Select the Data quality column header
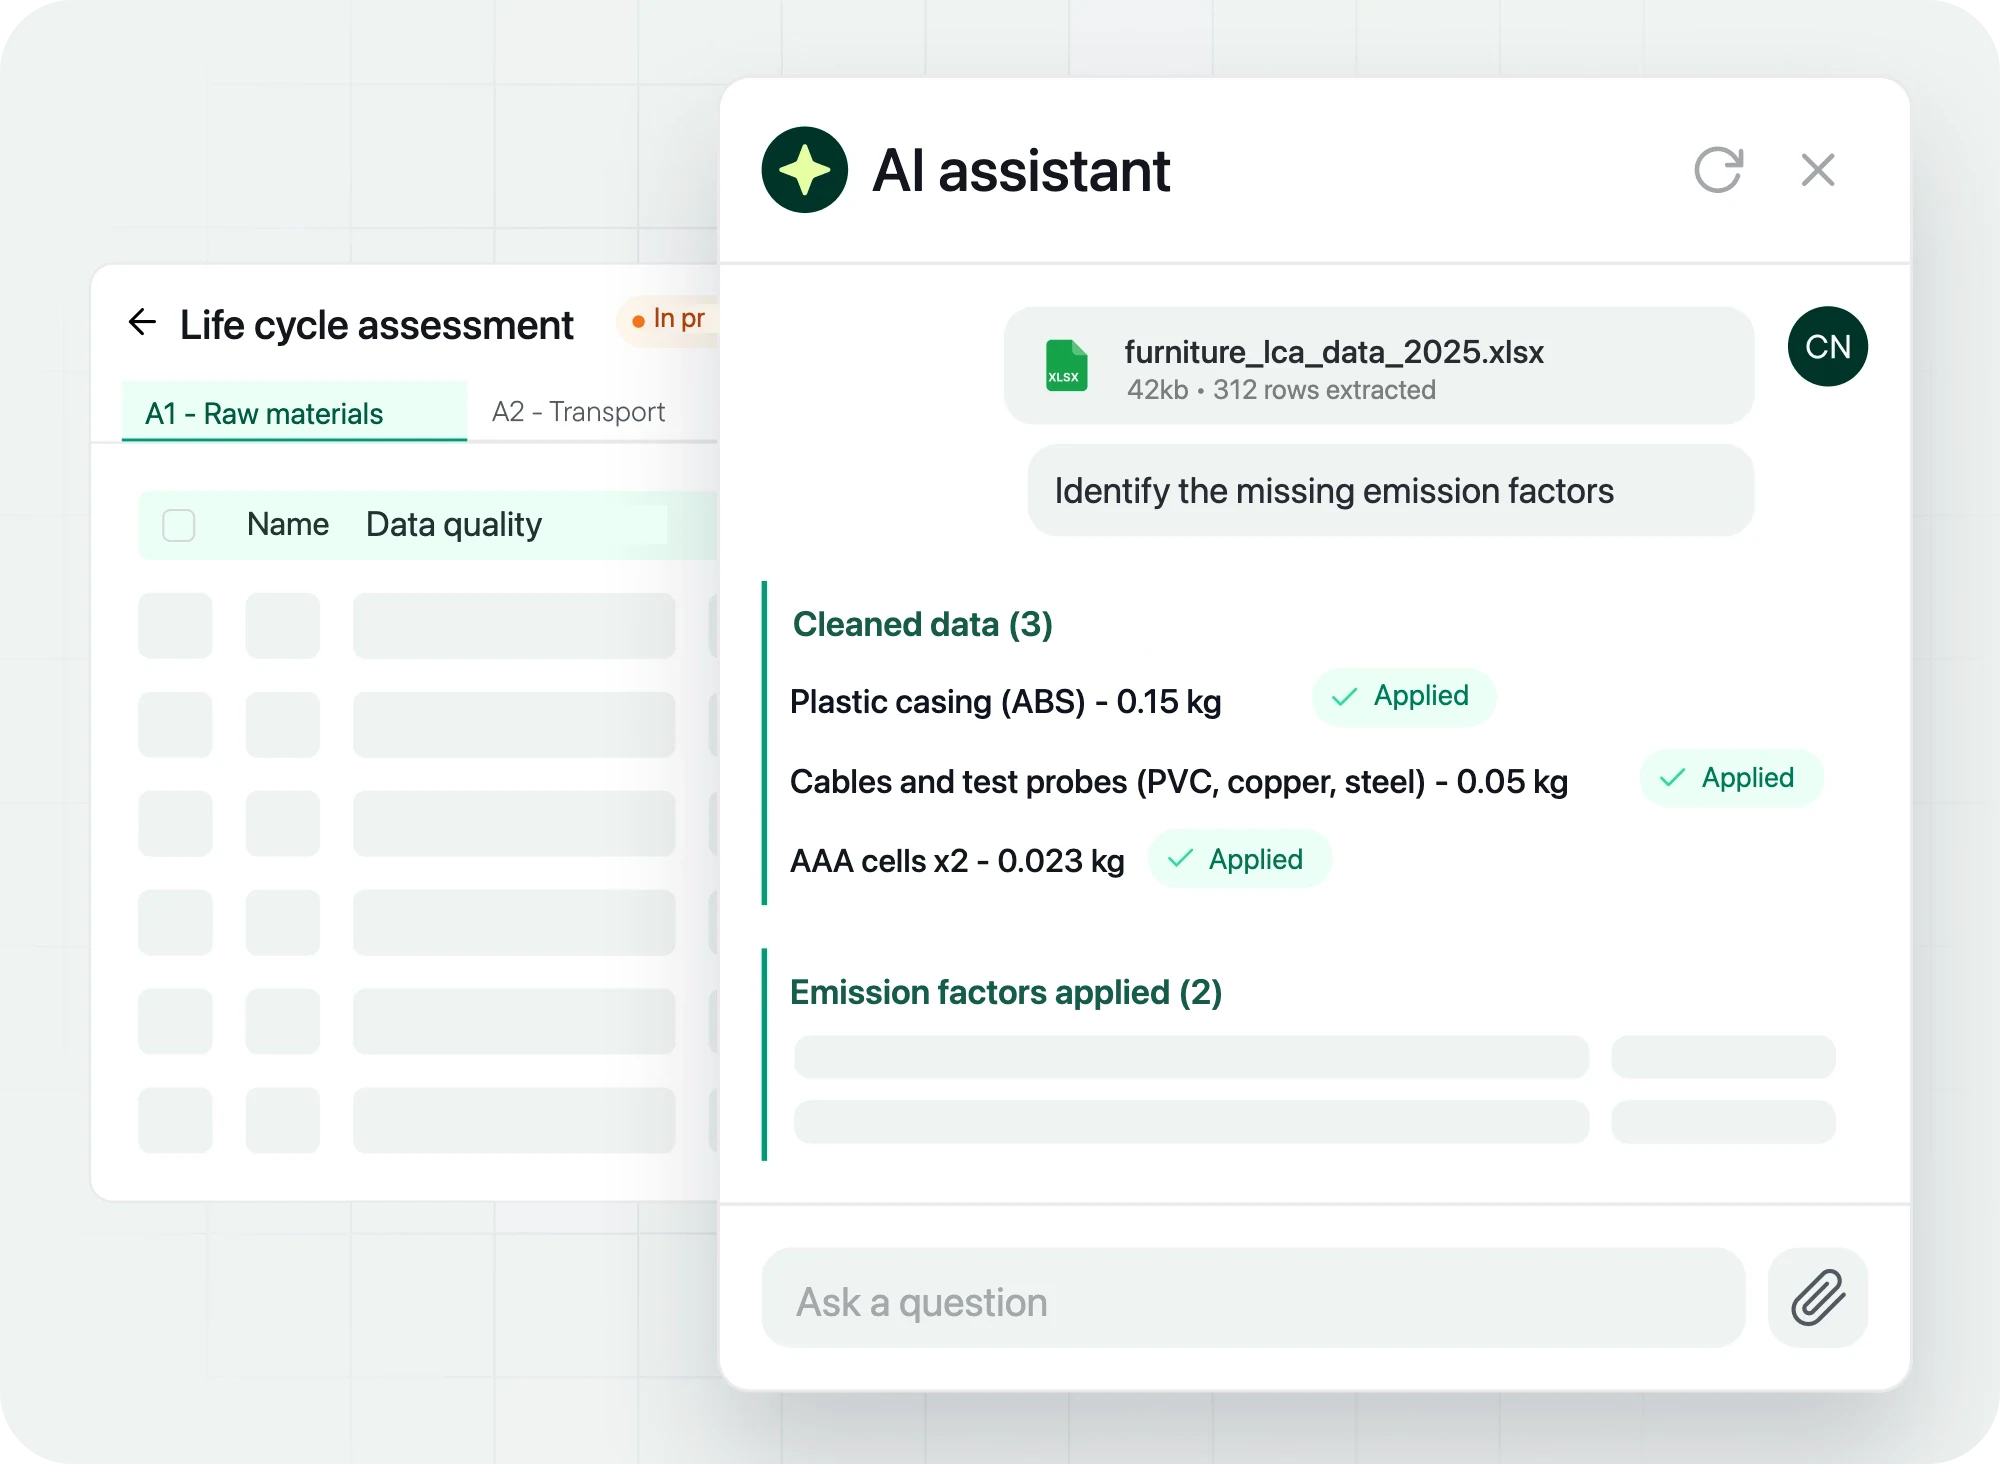This screenshot has height=1464, width=2000. click(454, 525)
